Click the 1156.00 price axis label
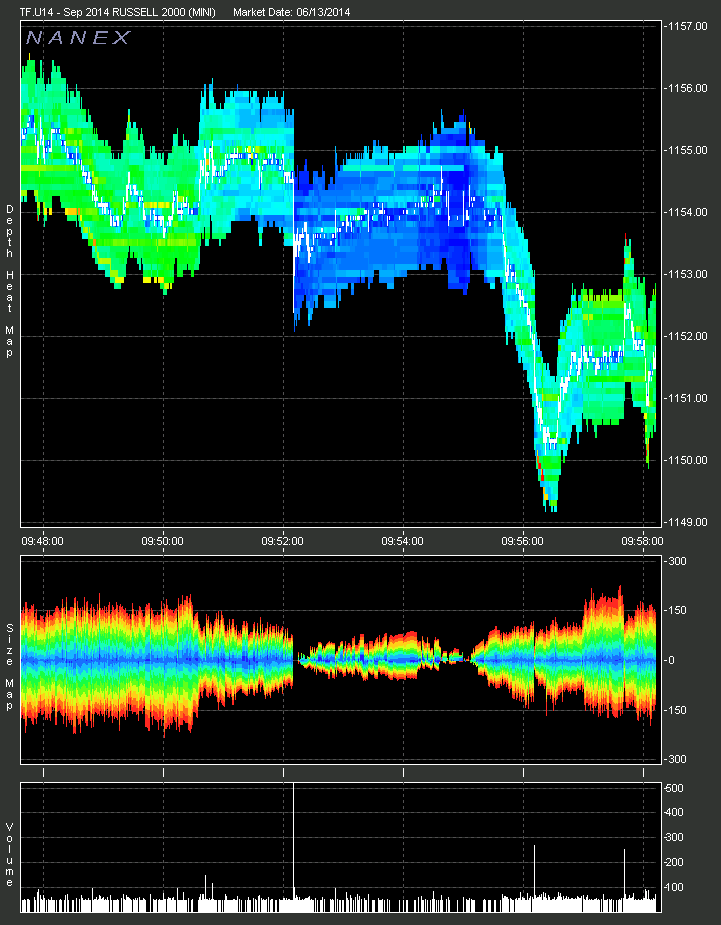The width and height of the screenshot is (721, 925). pos(687,88)
